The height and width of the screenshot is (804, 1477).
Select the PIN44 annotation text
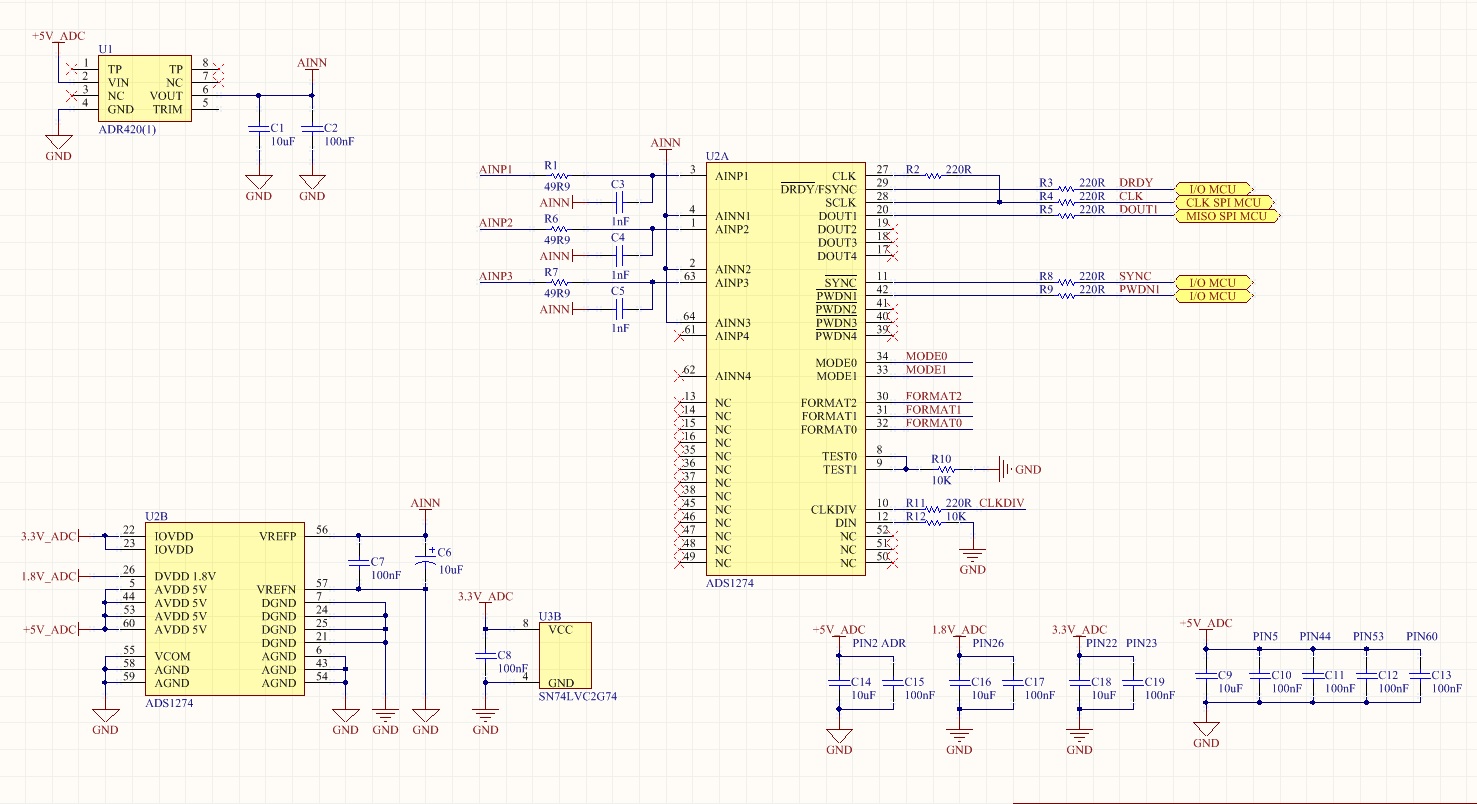[x=1315, y=636]
